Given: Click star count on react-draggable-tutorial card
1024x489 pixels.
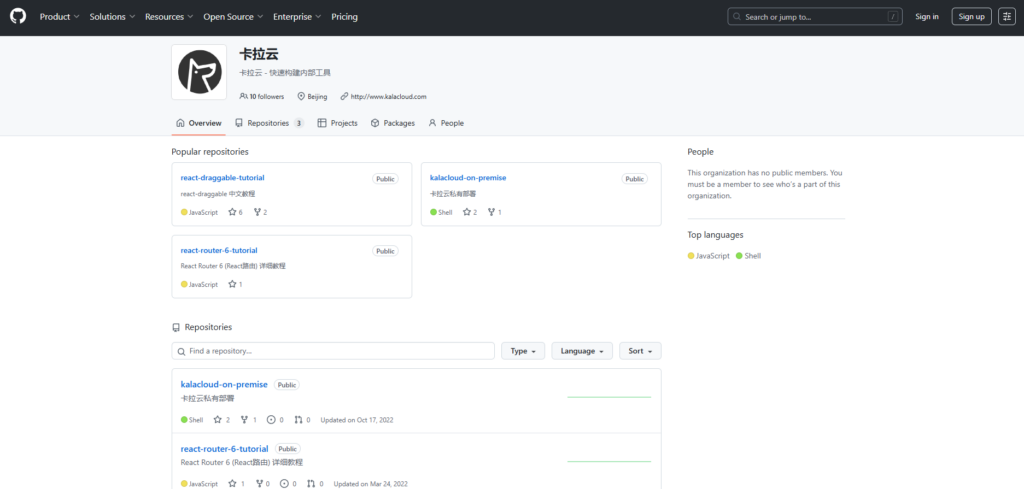Looking at the screenshot, I should pyautogui.click(x=235, y=212).
